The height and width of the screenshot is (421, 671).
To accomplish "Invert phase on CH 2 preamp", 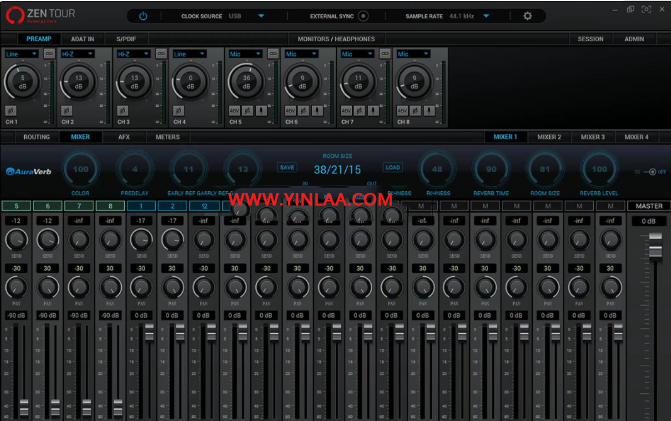I will pos(66,111).
